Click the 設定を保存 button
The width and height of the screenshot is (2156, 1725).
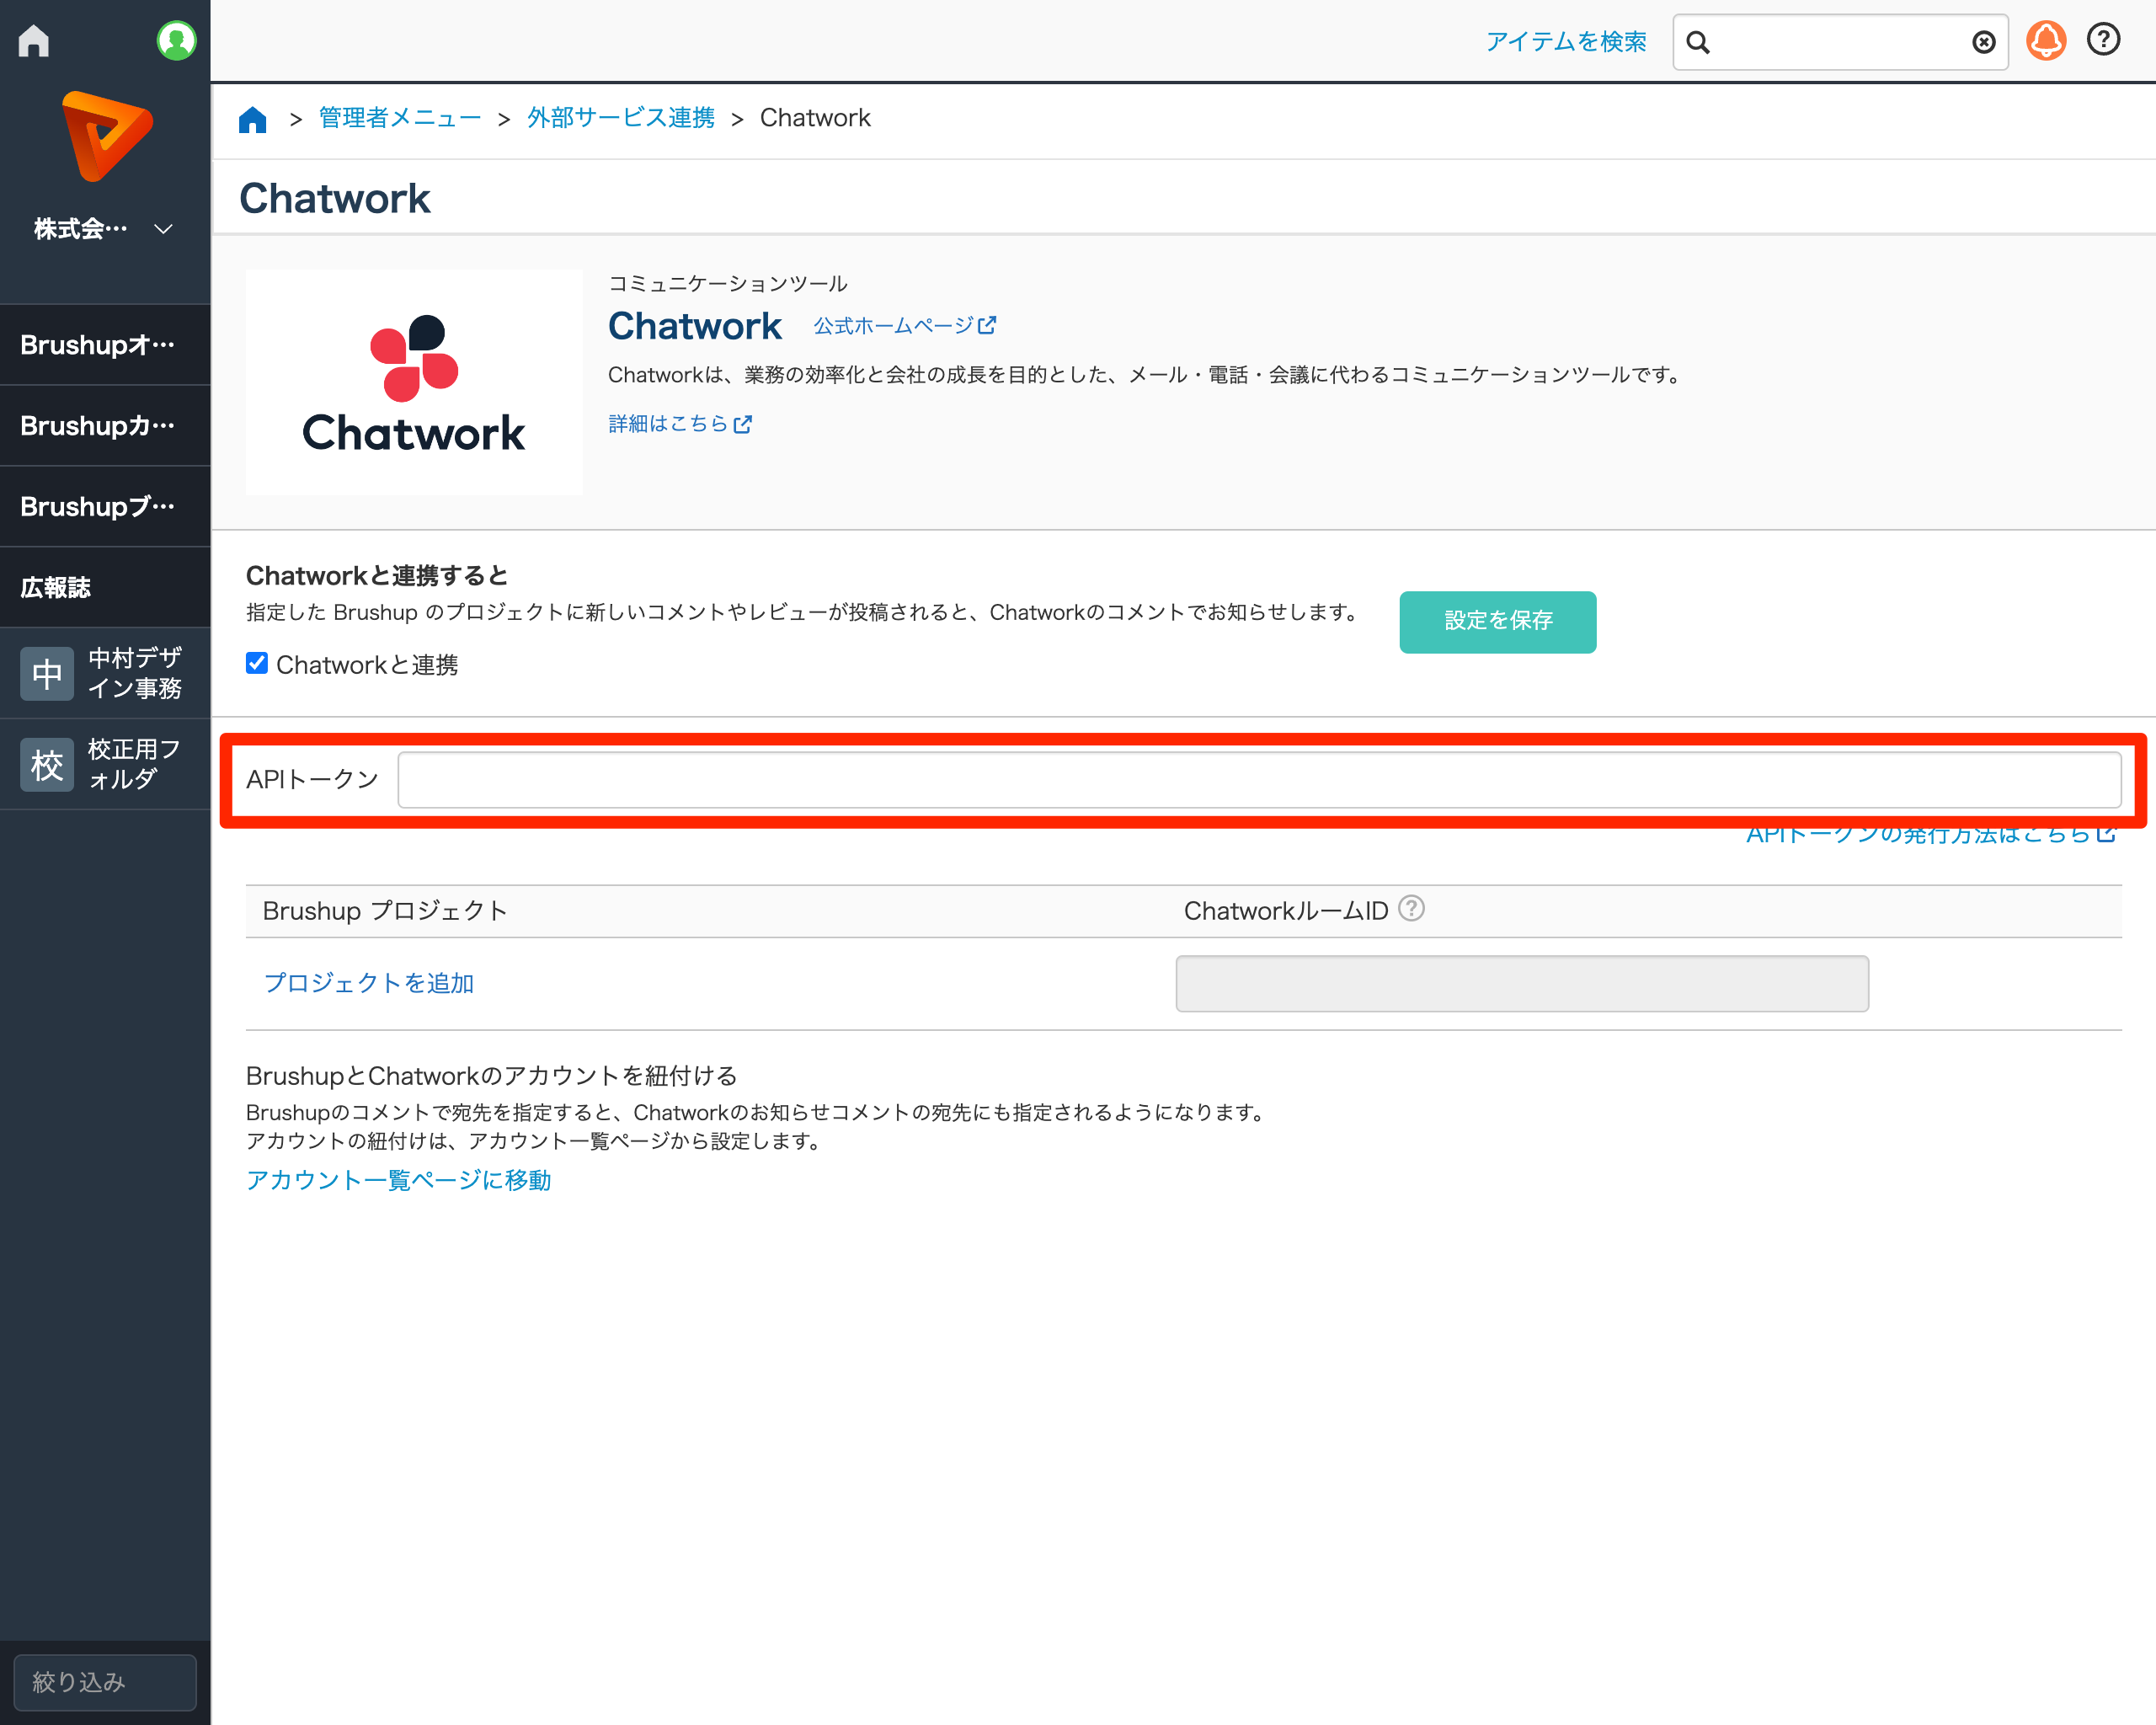click(1498, 622)
